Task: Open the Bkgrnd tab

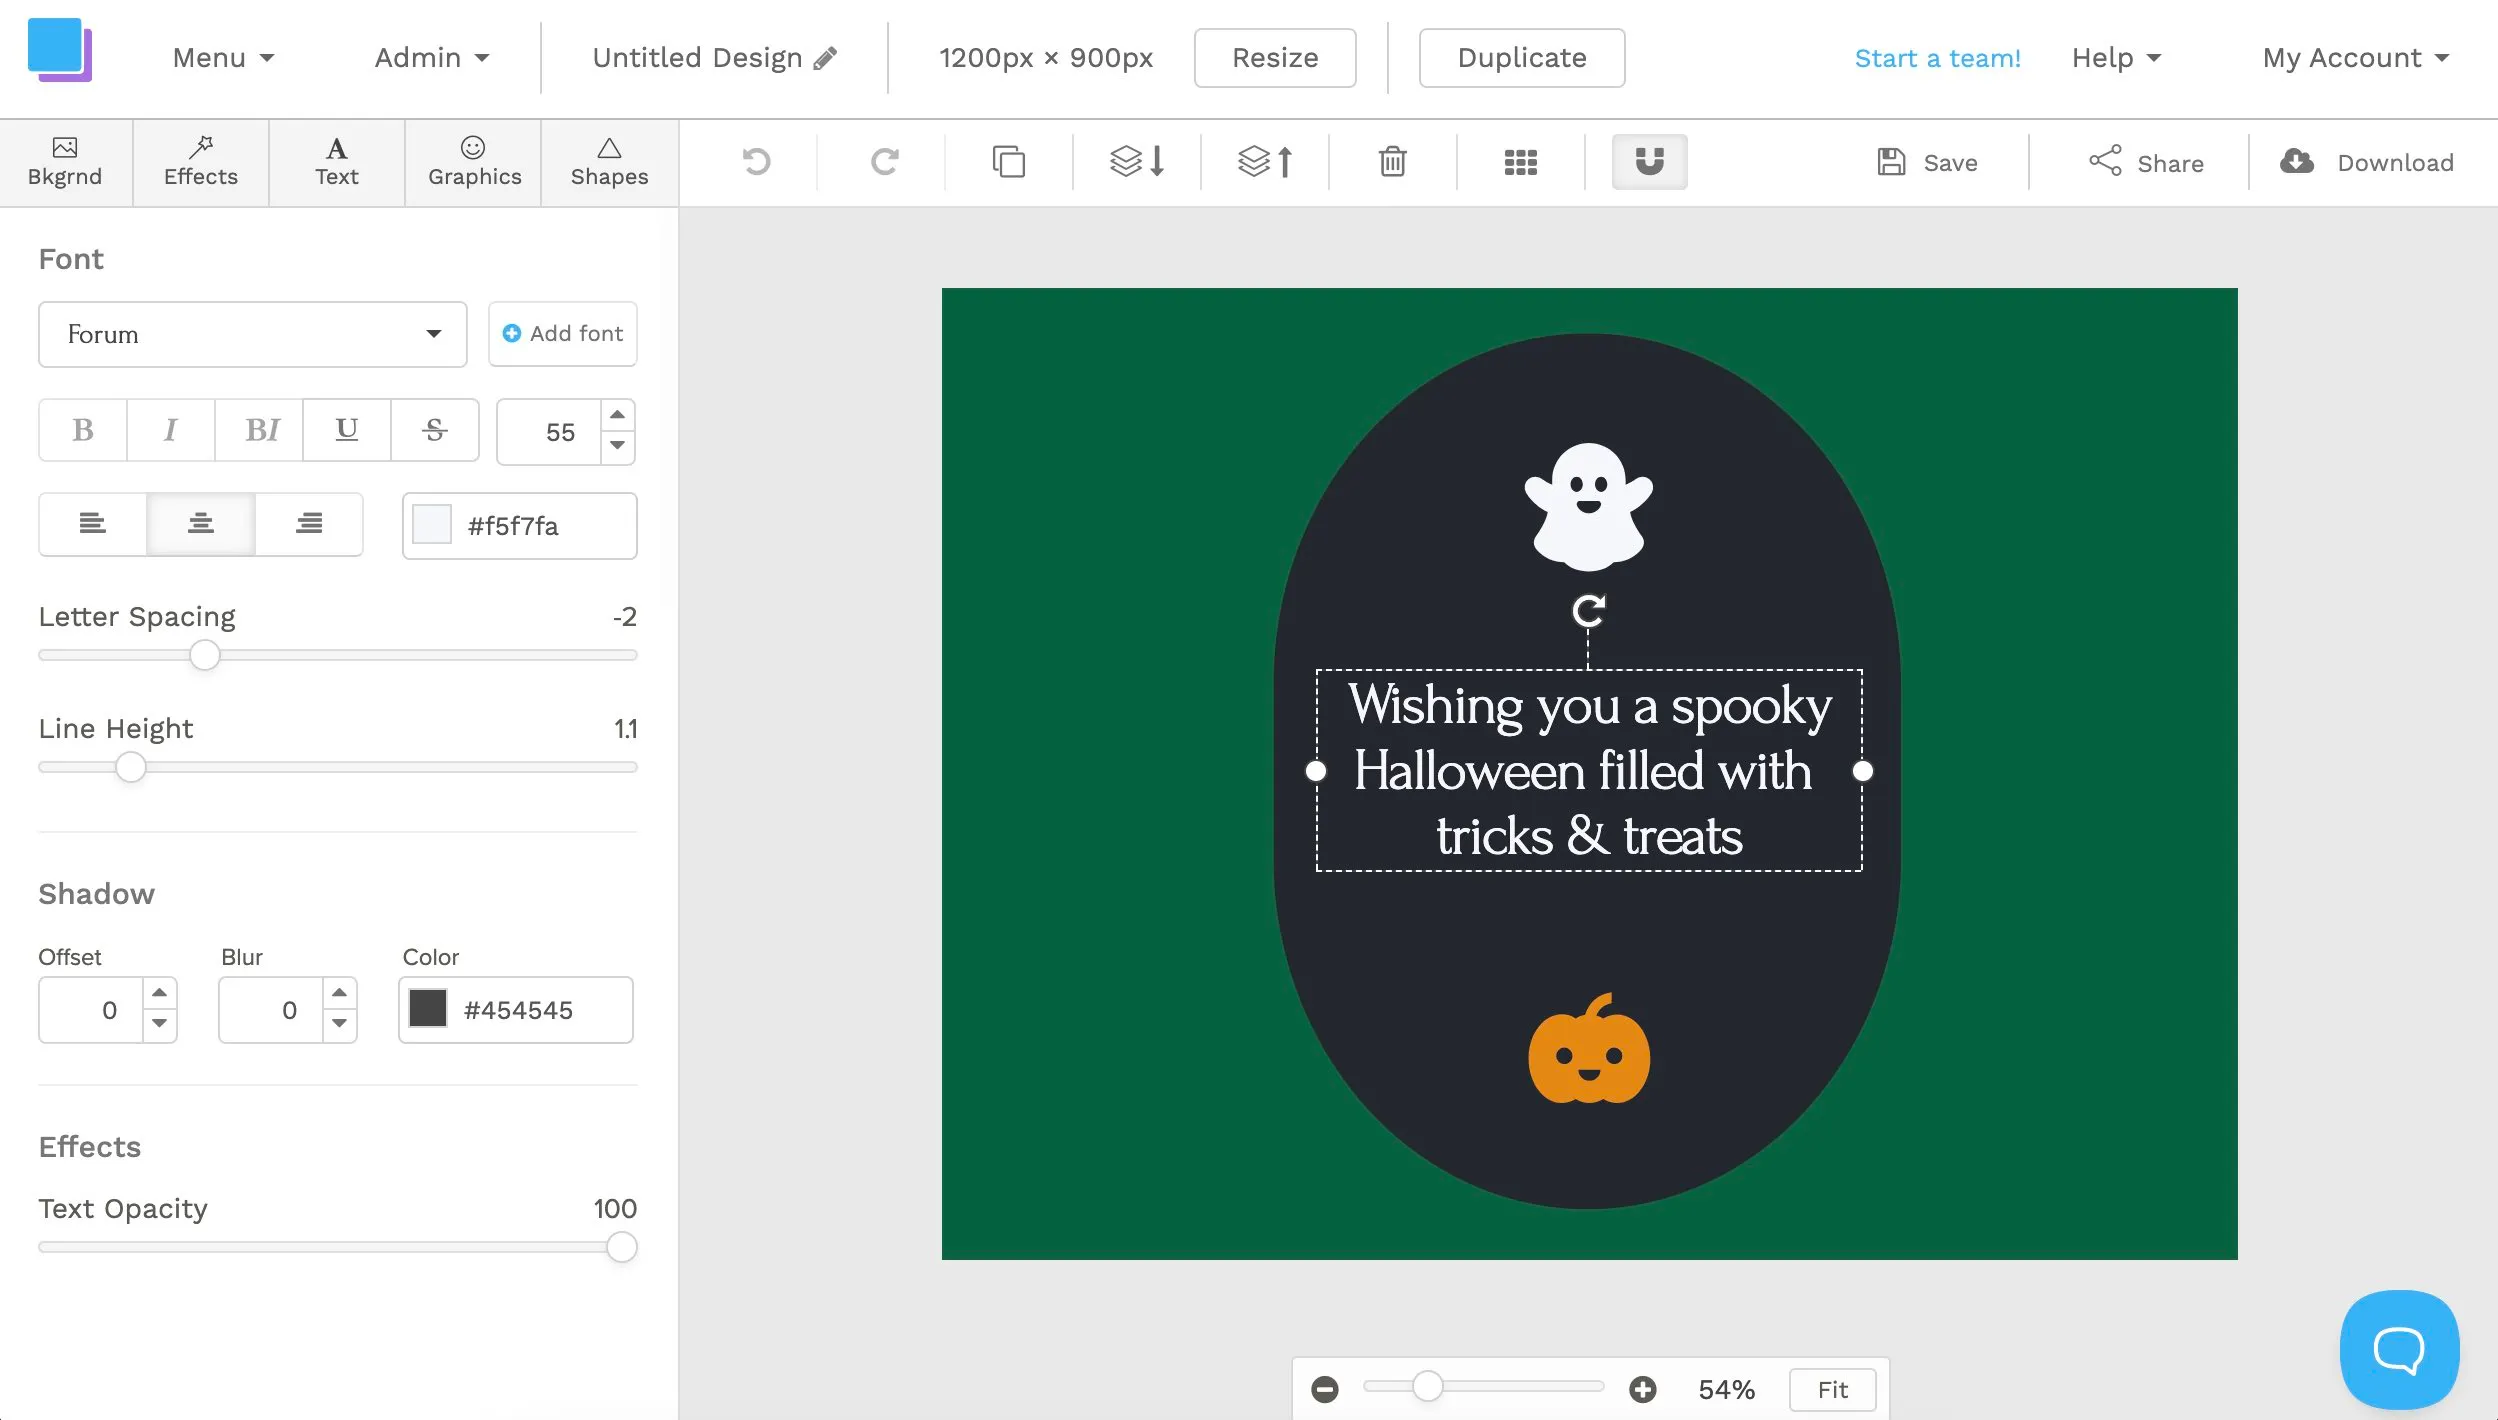Action: point(65,163)
